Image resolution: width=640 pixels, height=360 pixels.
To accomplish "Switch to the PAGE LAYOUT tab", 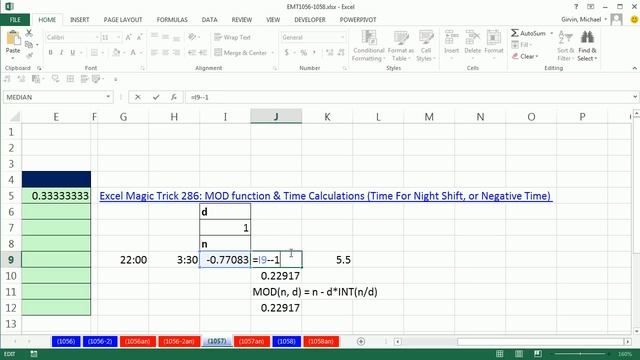I will point(123,20).
